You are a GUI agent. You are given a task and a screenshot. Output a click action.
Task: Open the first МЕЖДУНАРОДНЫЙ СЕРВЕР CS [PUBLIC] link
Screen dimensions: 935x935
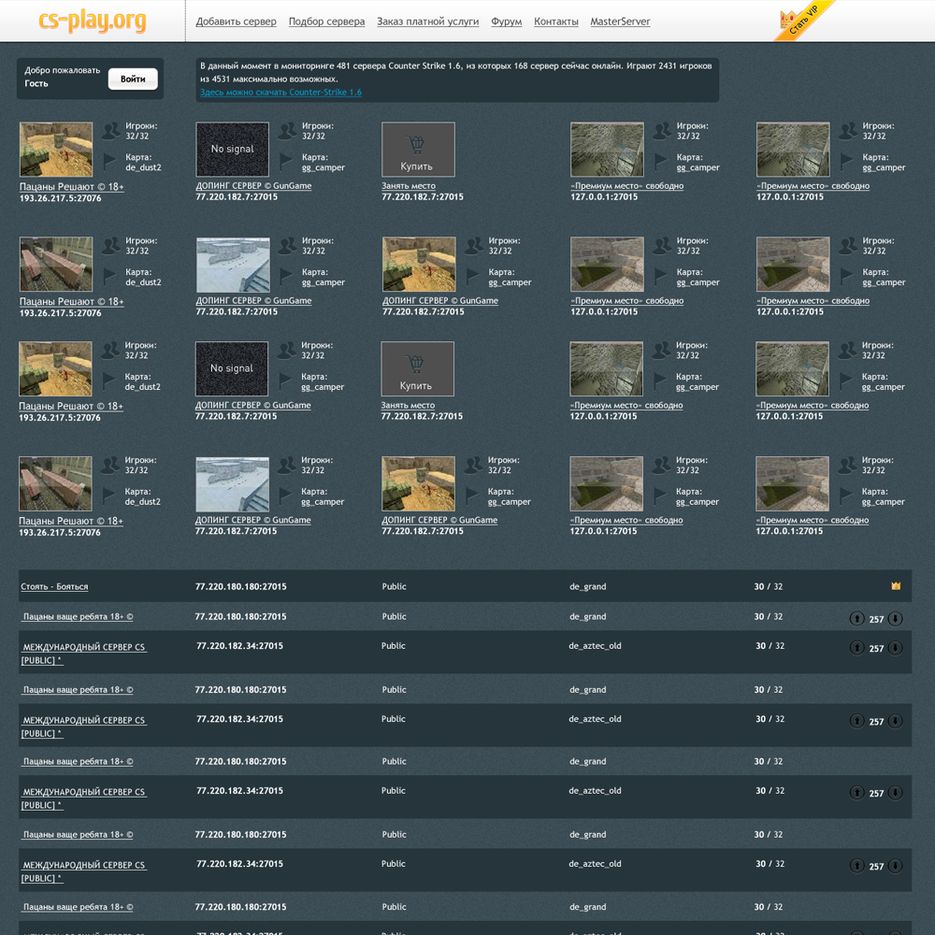click(83, 654)
